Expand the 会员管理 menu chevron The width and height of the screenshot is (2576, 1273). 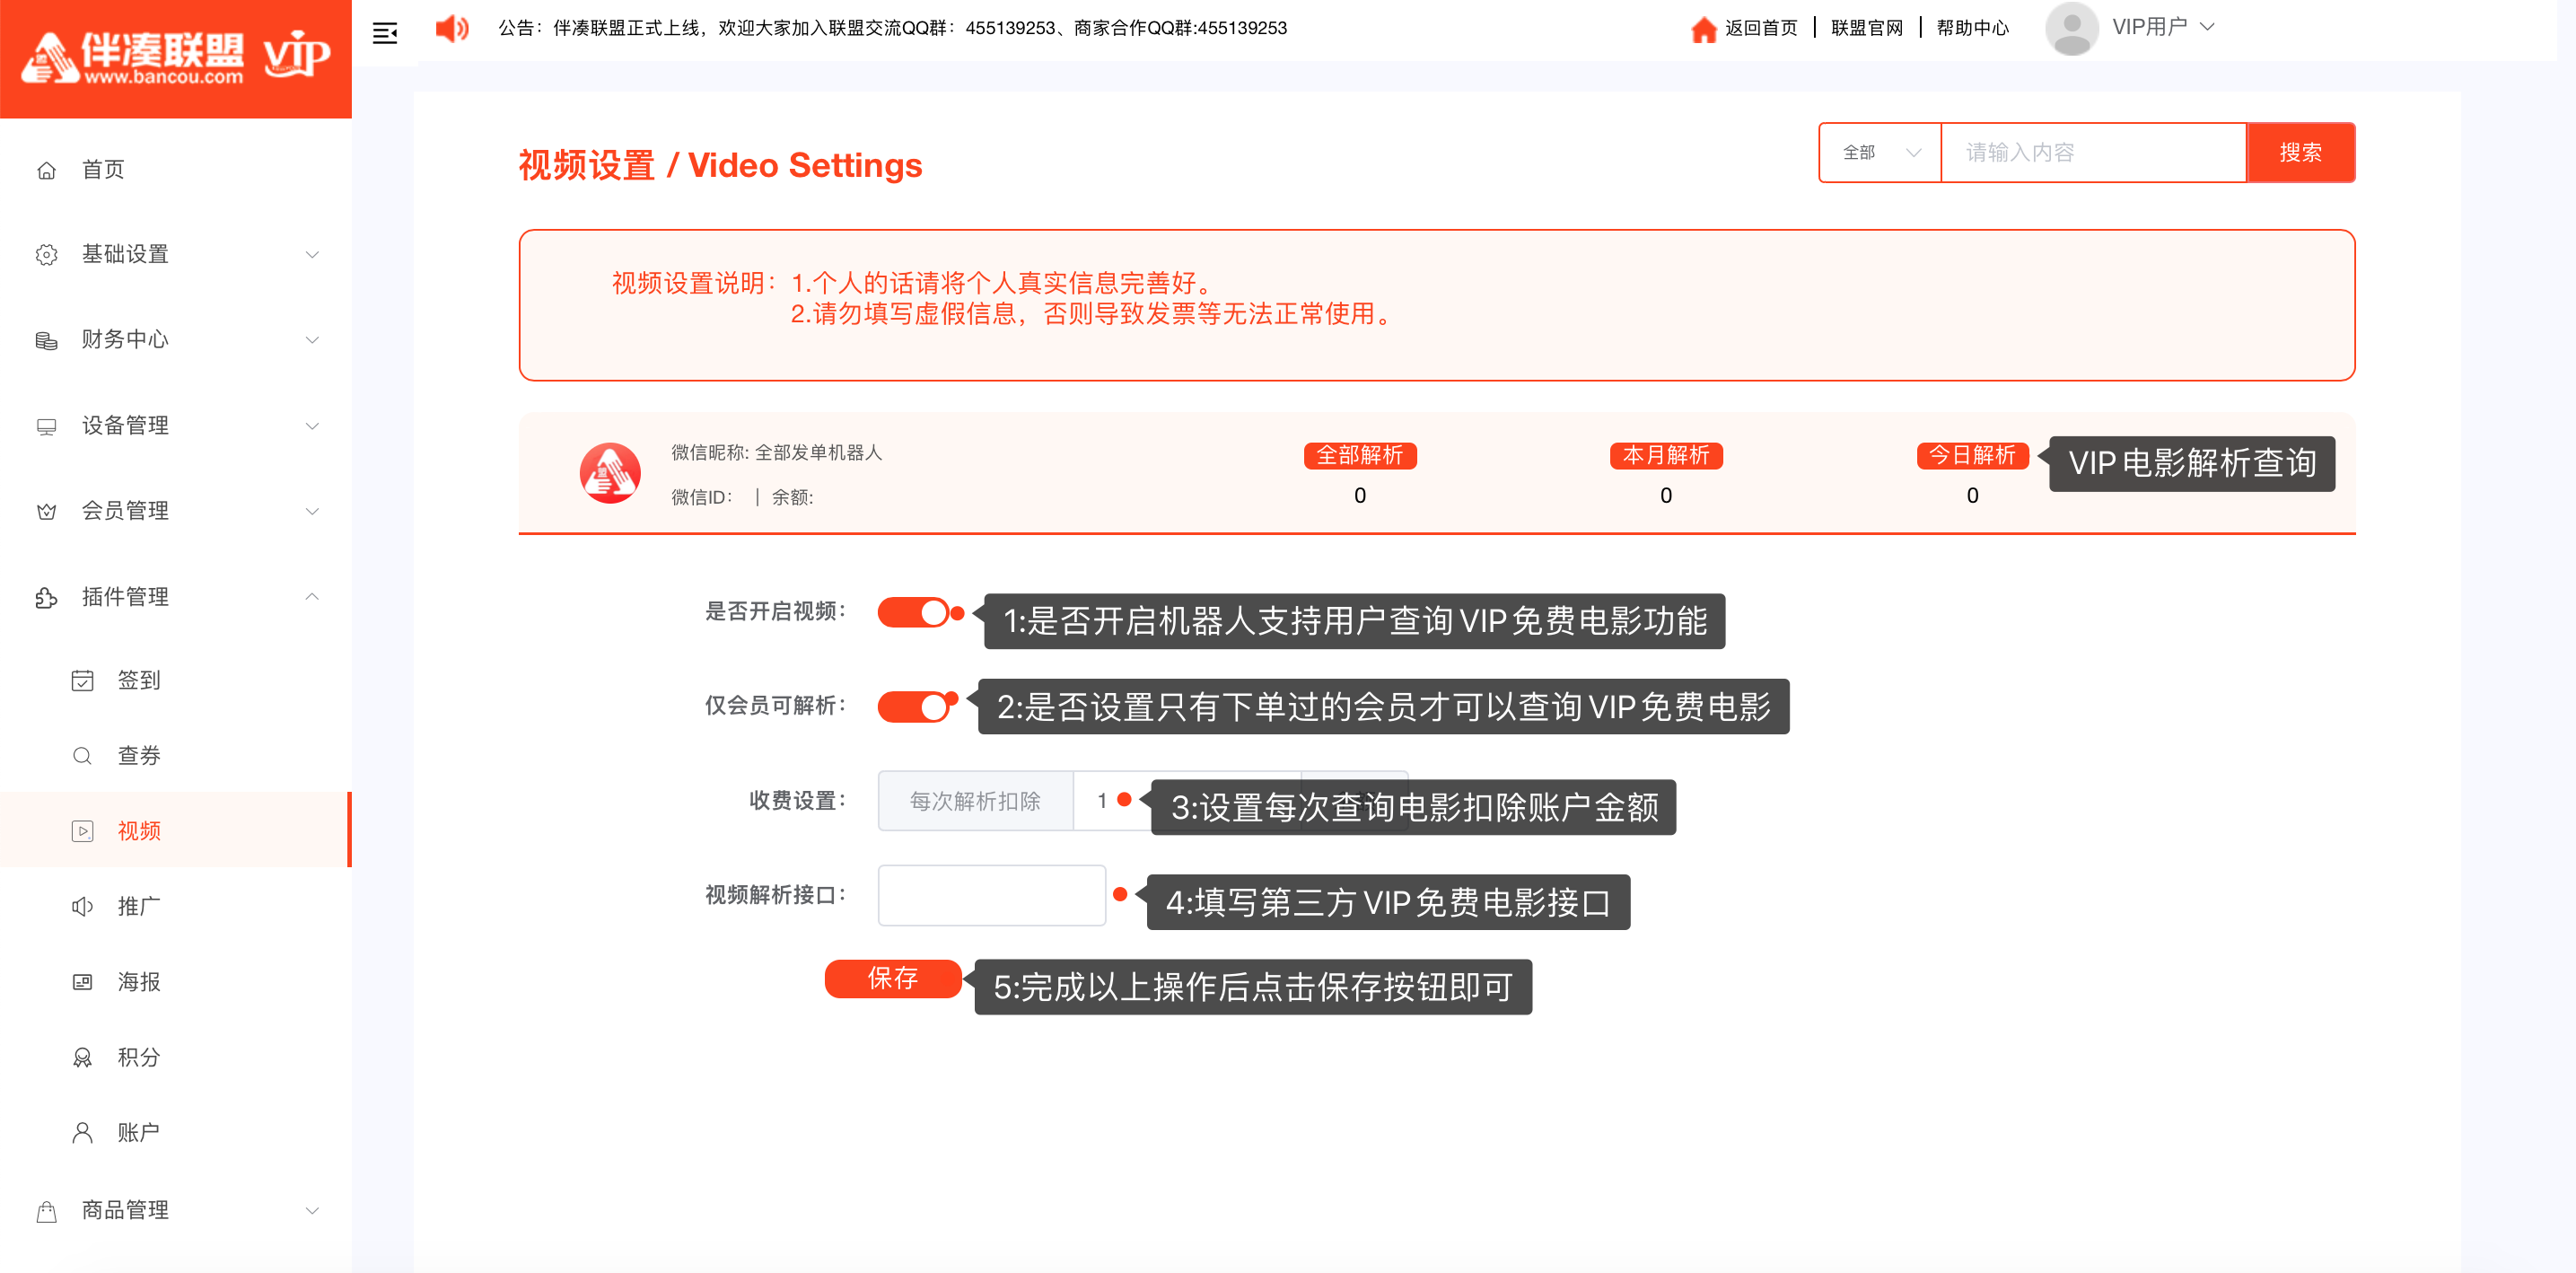(312, 511)
